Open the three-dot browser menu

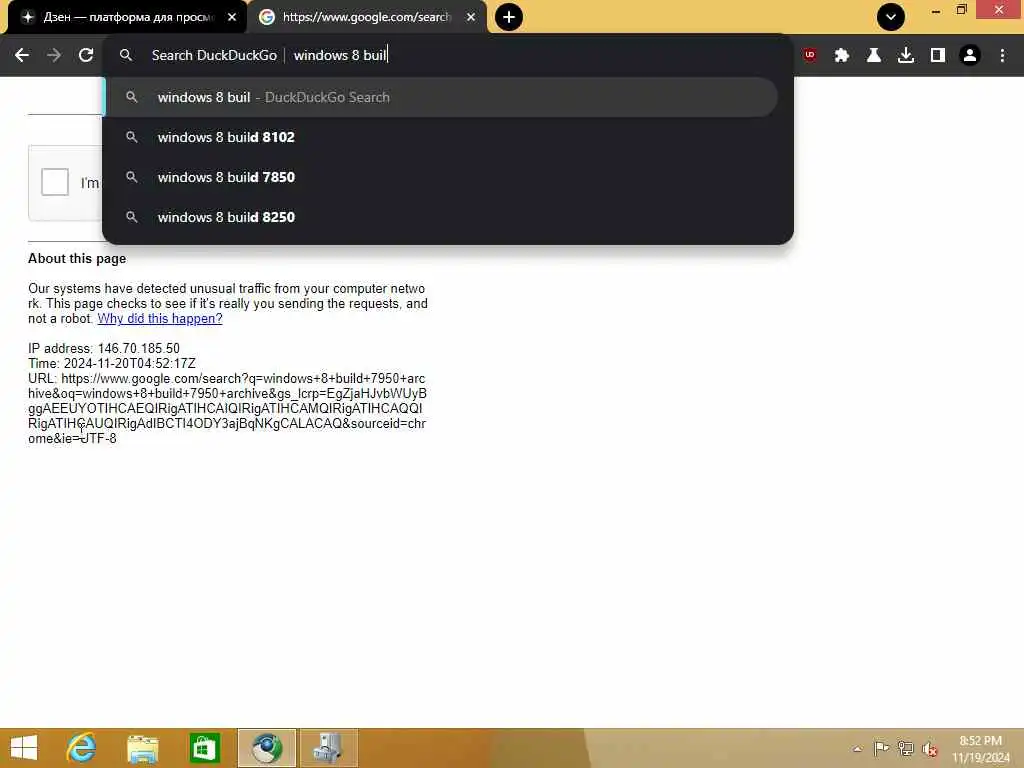pyautogui.click(x=1002, y=56)
